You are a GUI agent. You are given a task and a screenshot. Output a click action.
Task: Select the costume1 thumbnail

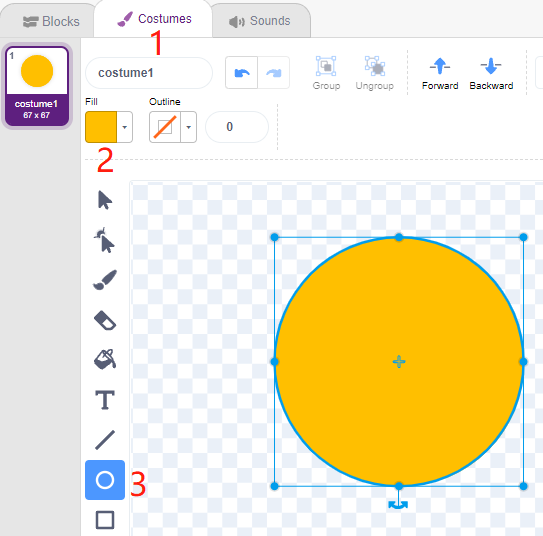tap(37, 86)
